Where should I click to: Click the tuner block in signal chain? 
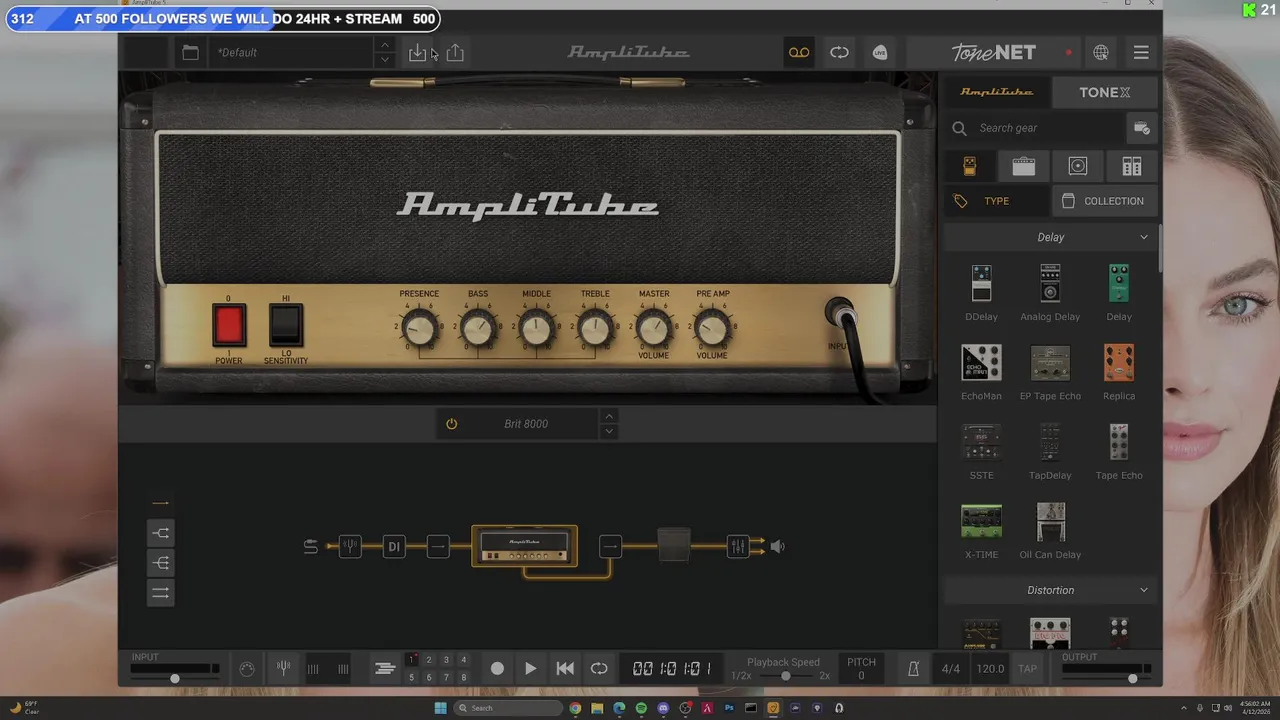[349, 546]
